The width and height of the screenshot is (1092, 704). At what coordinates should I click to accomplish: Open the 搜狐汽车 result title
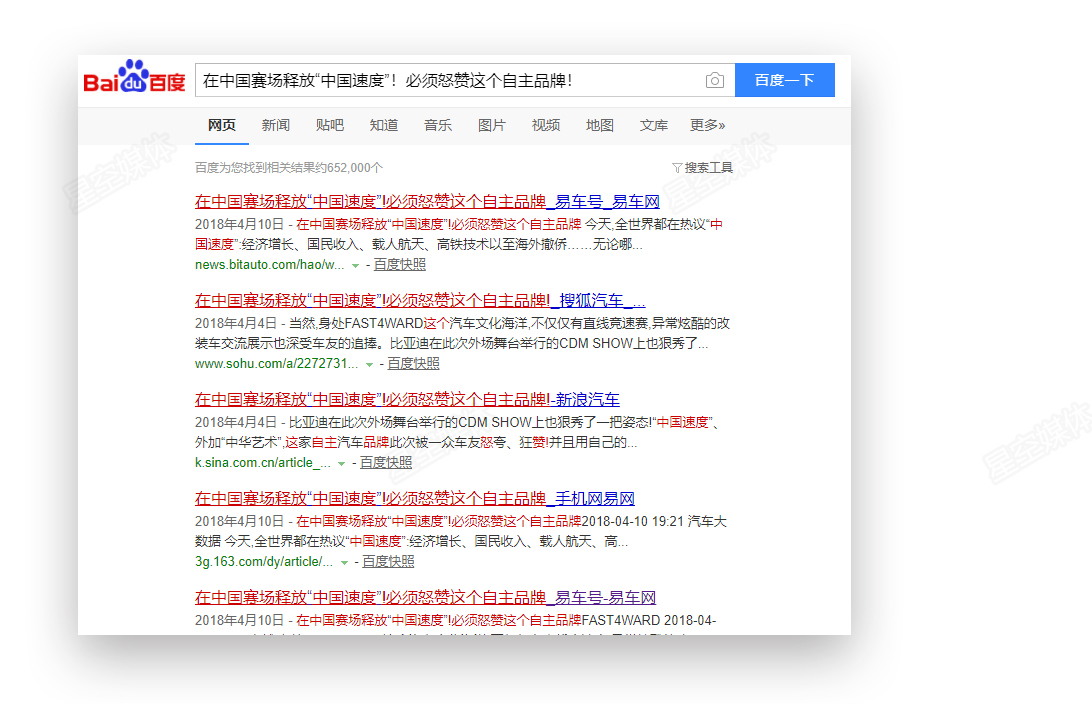pyautogui.click(x=420, y=300)
